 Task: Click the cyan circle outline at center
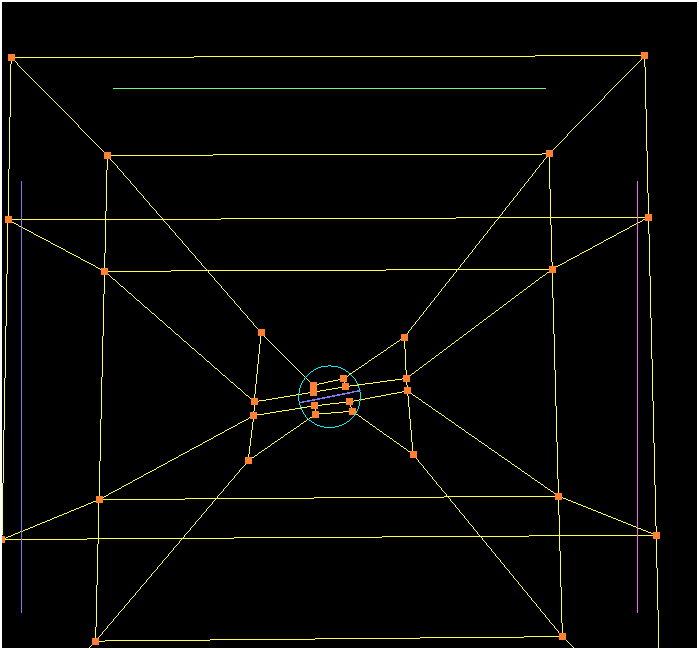click(329, 367)
